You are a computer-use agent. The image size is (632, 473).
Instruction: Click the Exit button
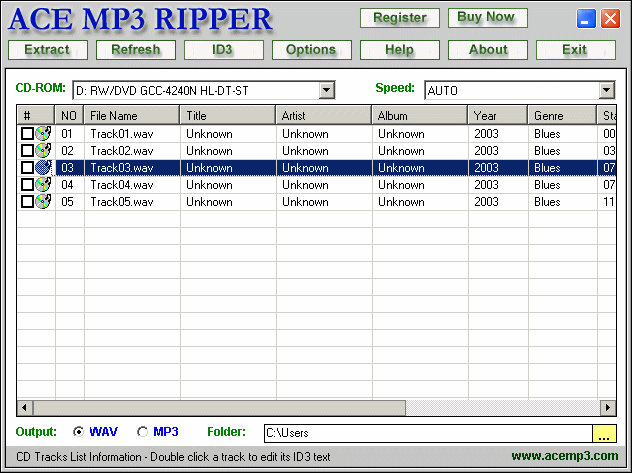pos(576,50)
